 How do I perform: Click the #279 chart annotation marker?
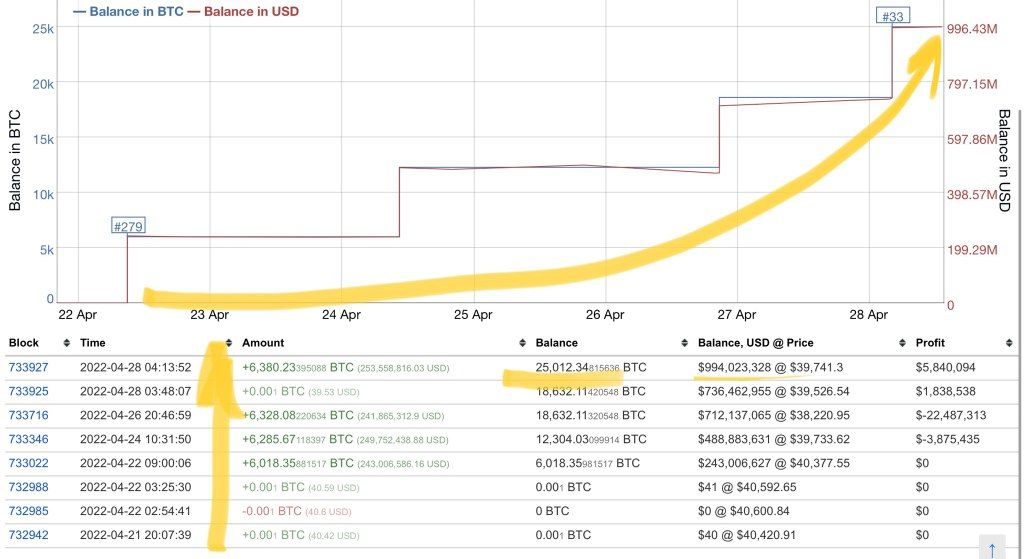[128, 227]
